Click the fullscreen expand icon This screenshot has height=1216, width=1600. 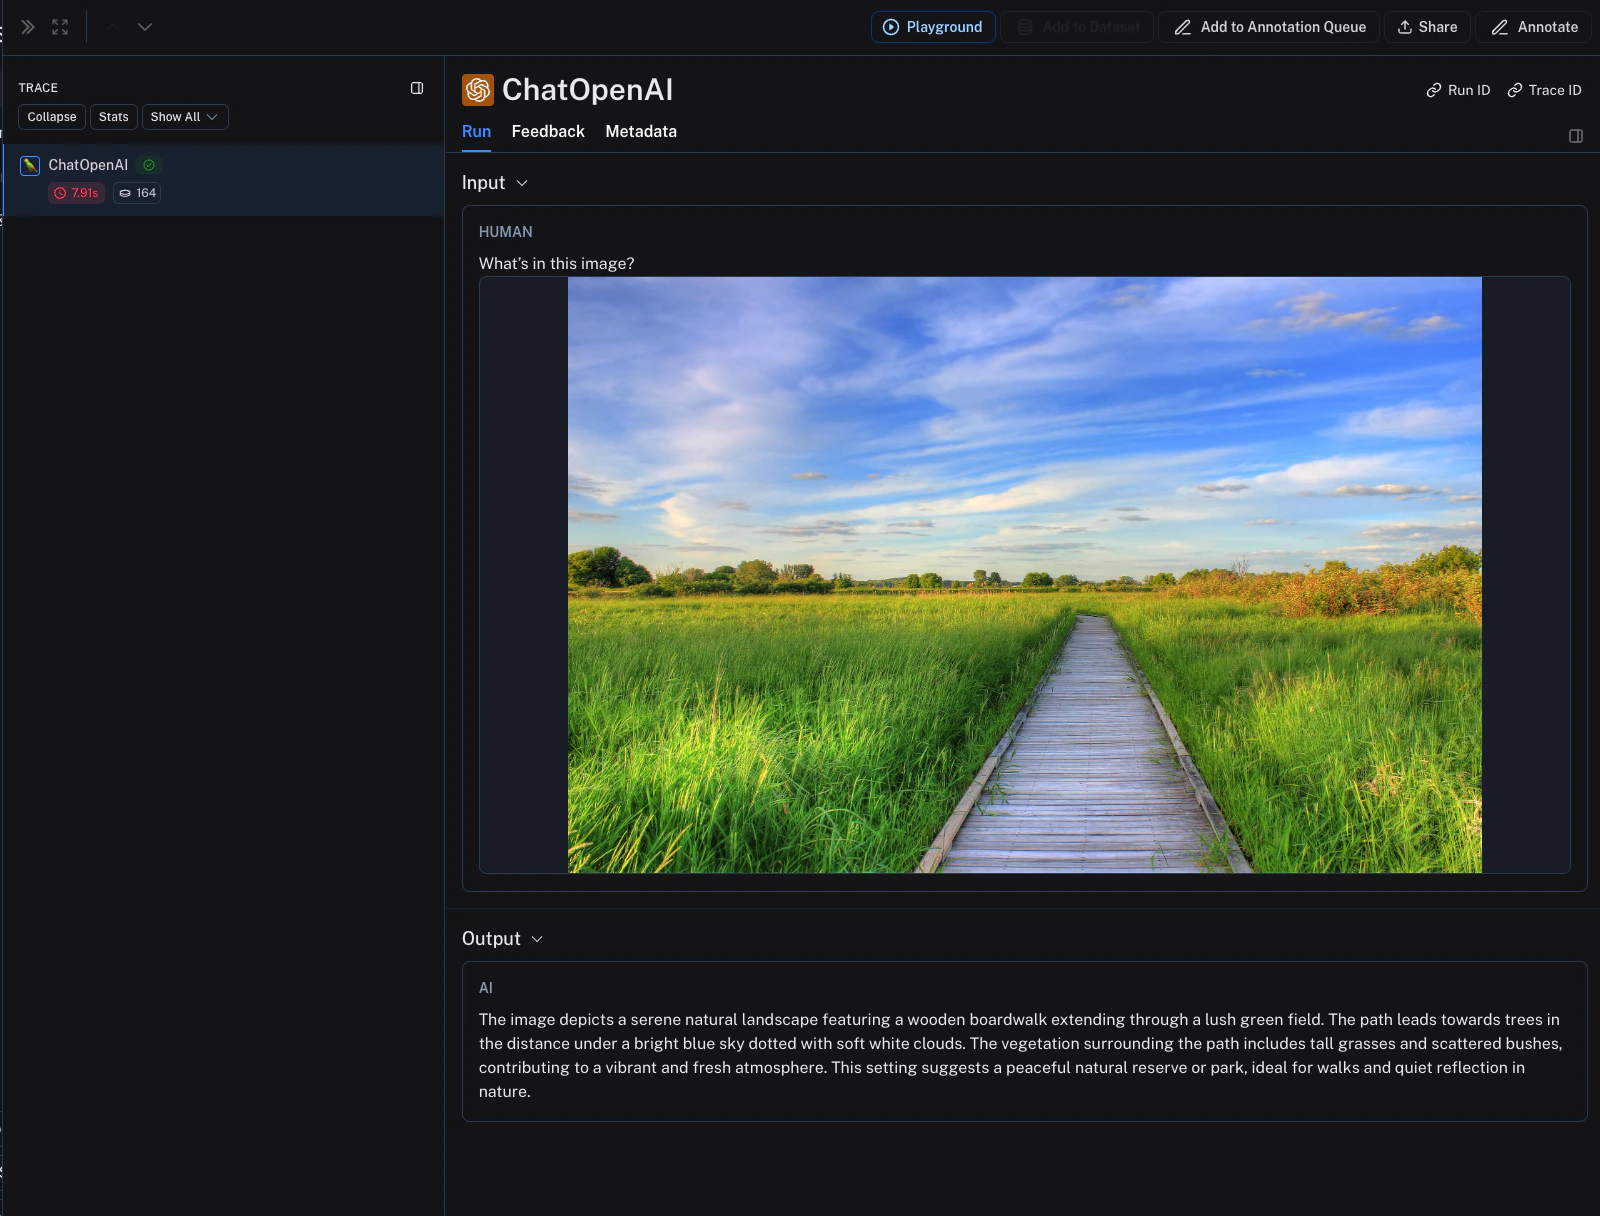coord(60,27)
